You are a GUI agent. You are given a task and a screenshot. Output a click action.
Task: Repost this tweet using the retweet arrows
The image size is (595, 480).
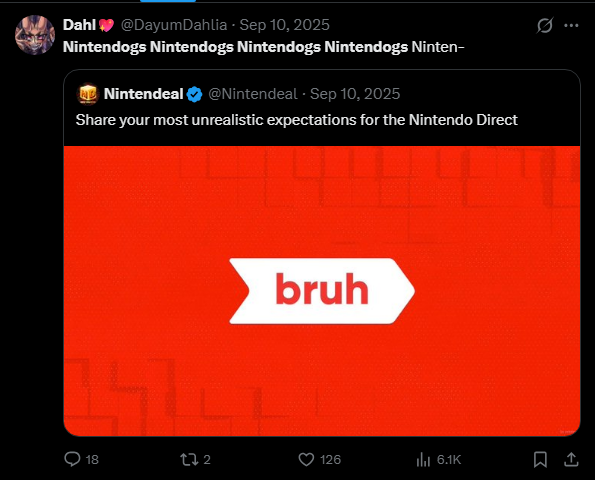coord(189,460)
